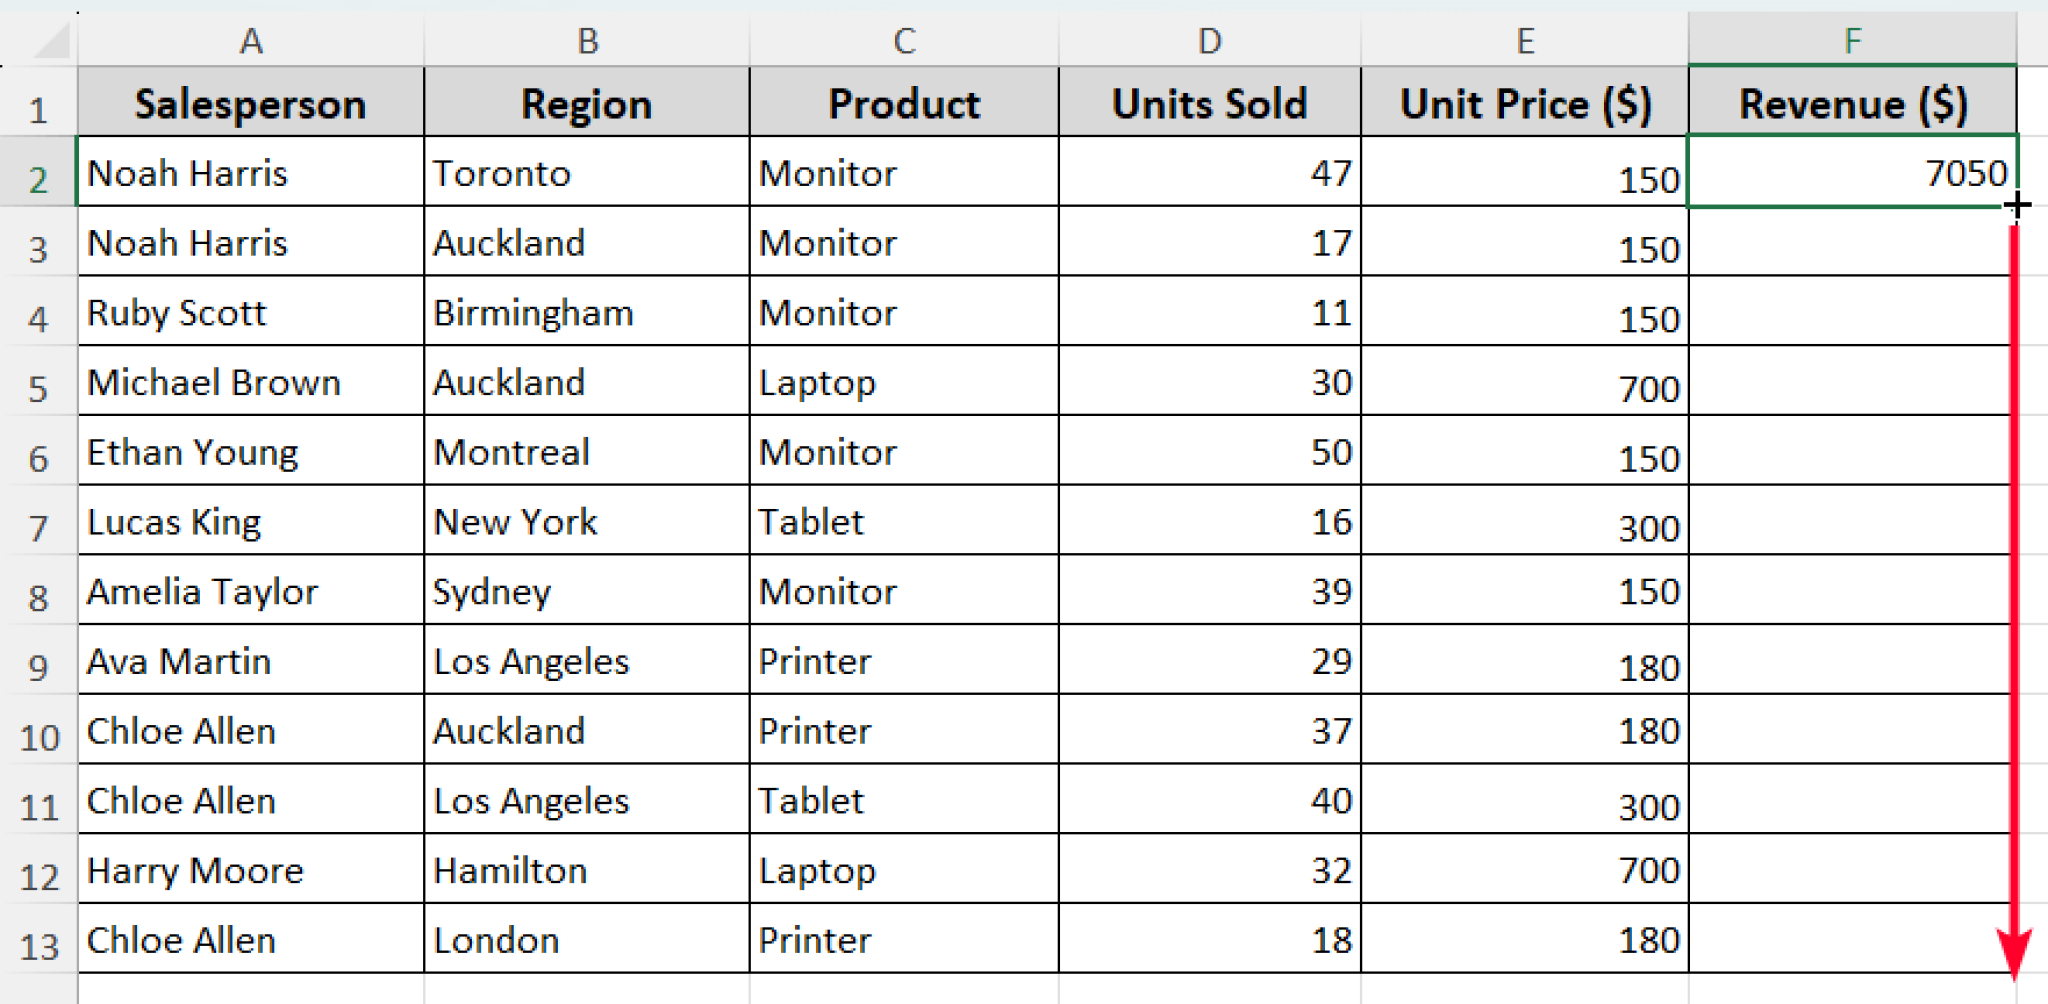Click row 7's number header
This screenshot has height=1004, width=2048.
[40, 520]
